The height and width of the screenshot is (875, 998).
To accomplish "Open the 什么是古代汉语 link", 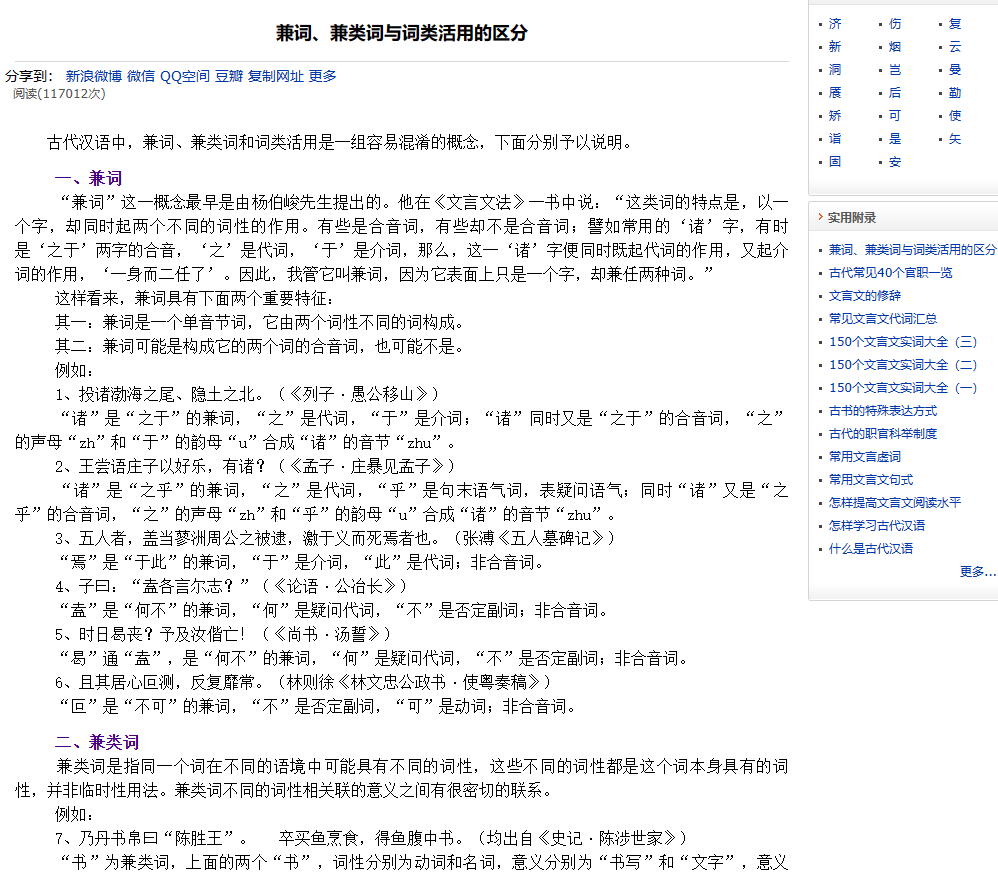I will pyautogui.click(x=871, y=549).
